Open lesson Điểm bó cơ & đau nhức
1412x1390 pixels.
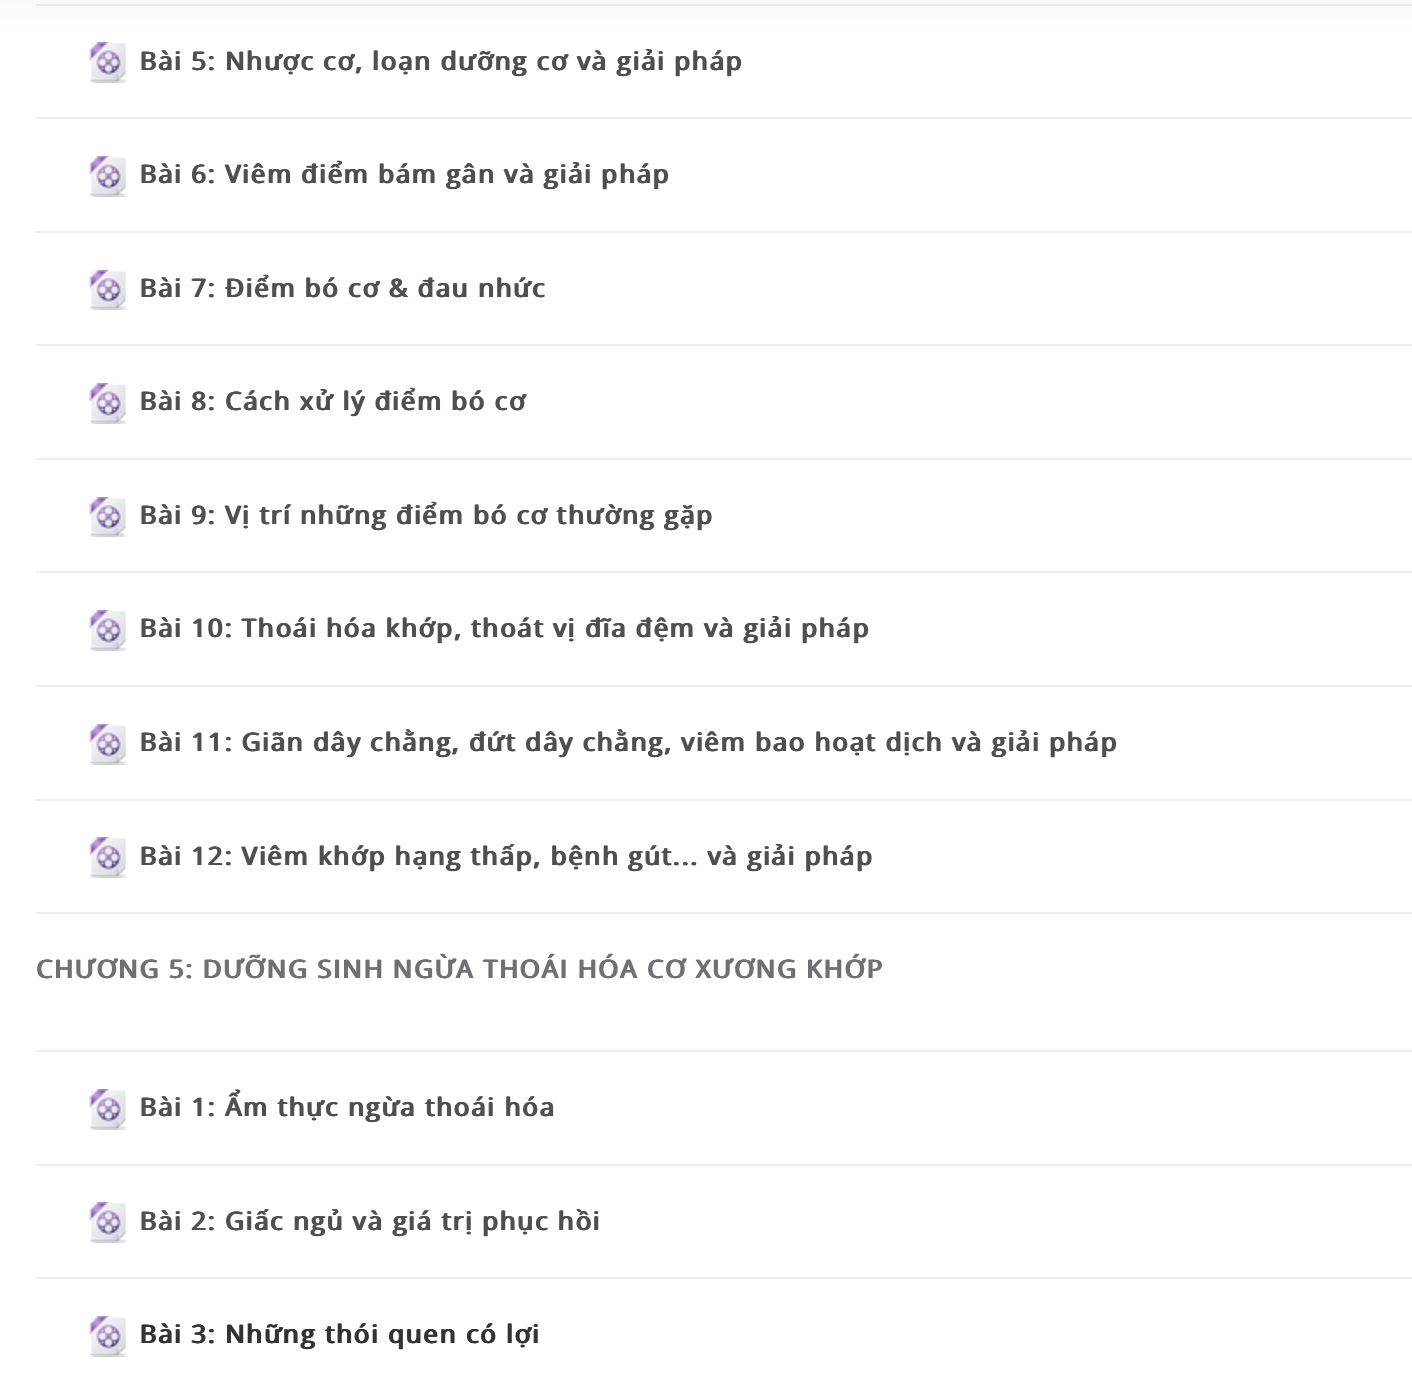coord(343,289)
